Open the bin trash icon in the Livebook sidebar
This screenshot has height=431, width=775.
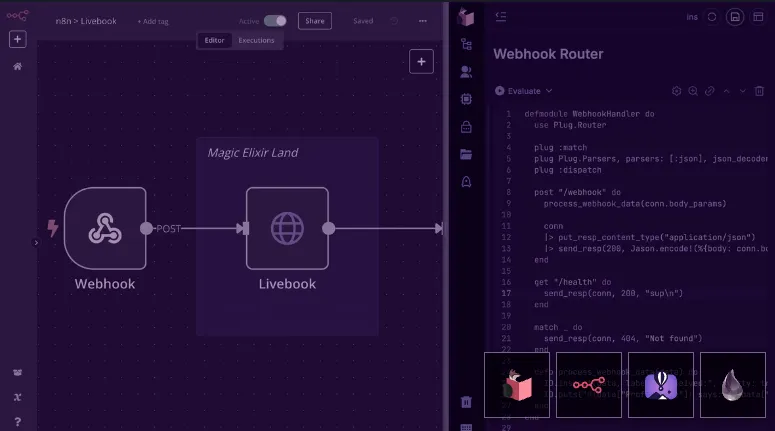466,402
